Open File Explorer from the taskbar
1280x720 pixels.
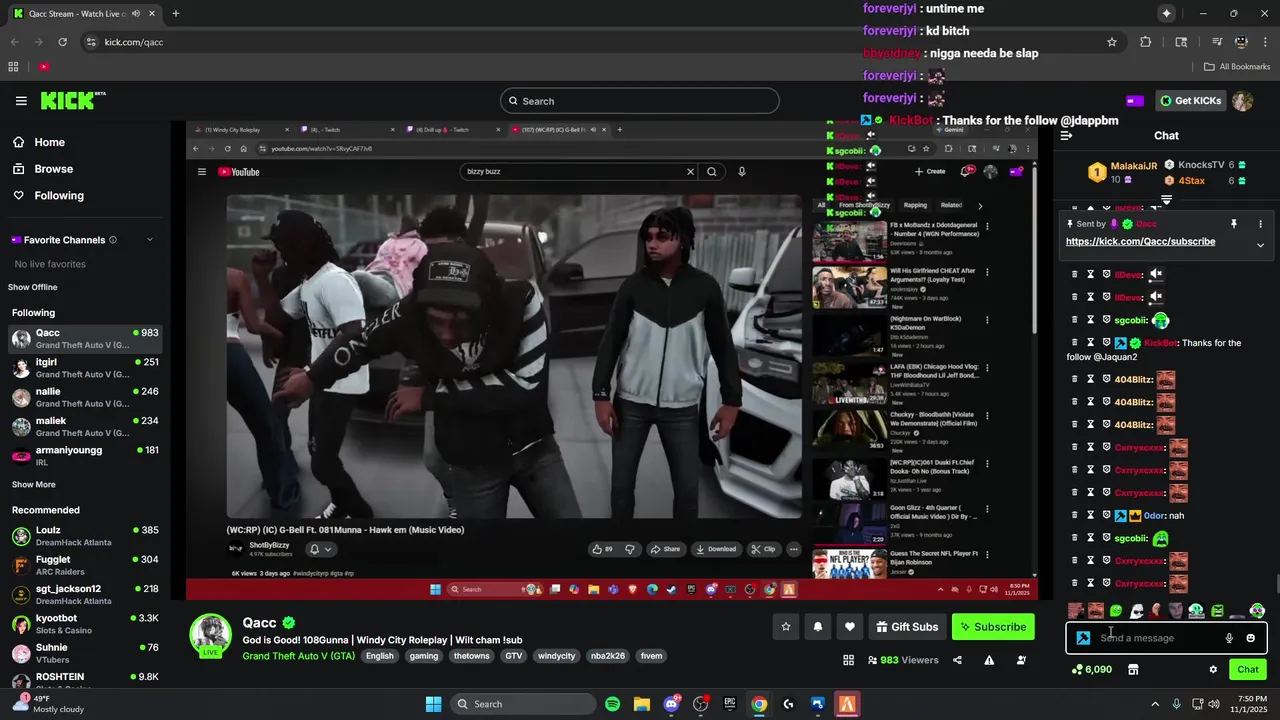(641, 704)
